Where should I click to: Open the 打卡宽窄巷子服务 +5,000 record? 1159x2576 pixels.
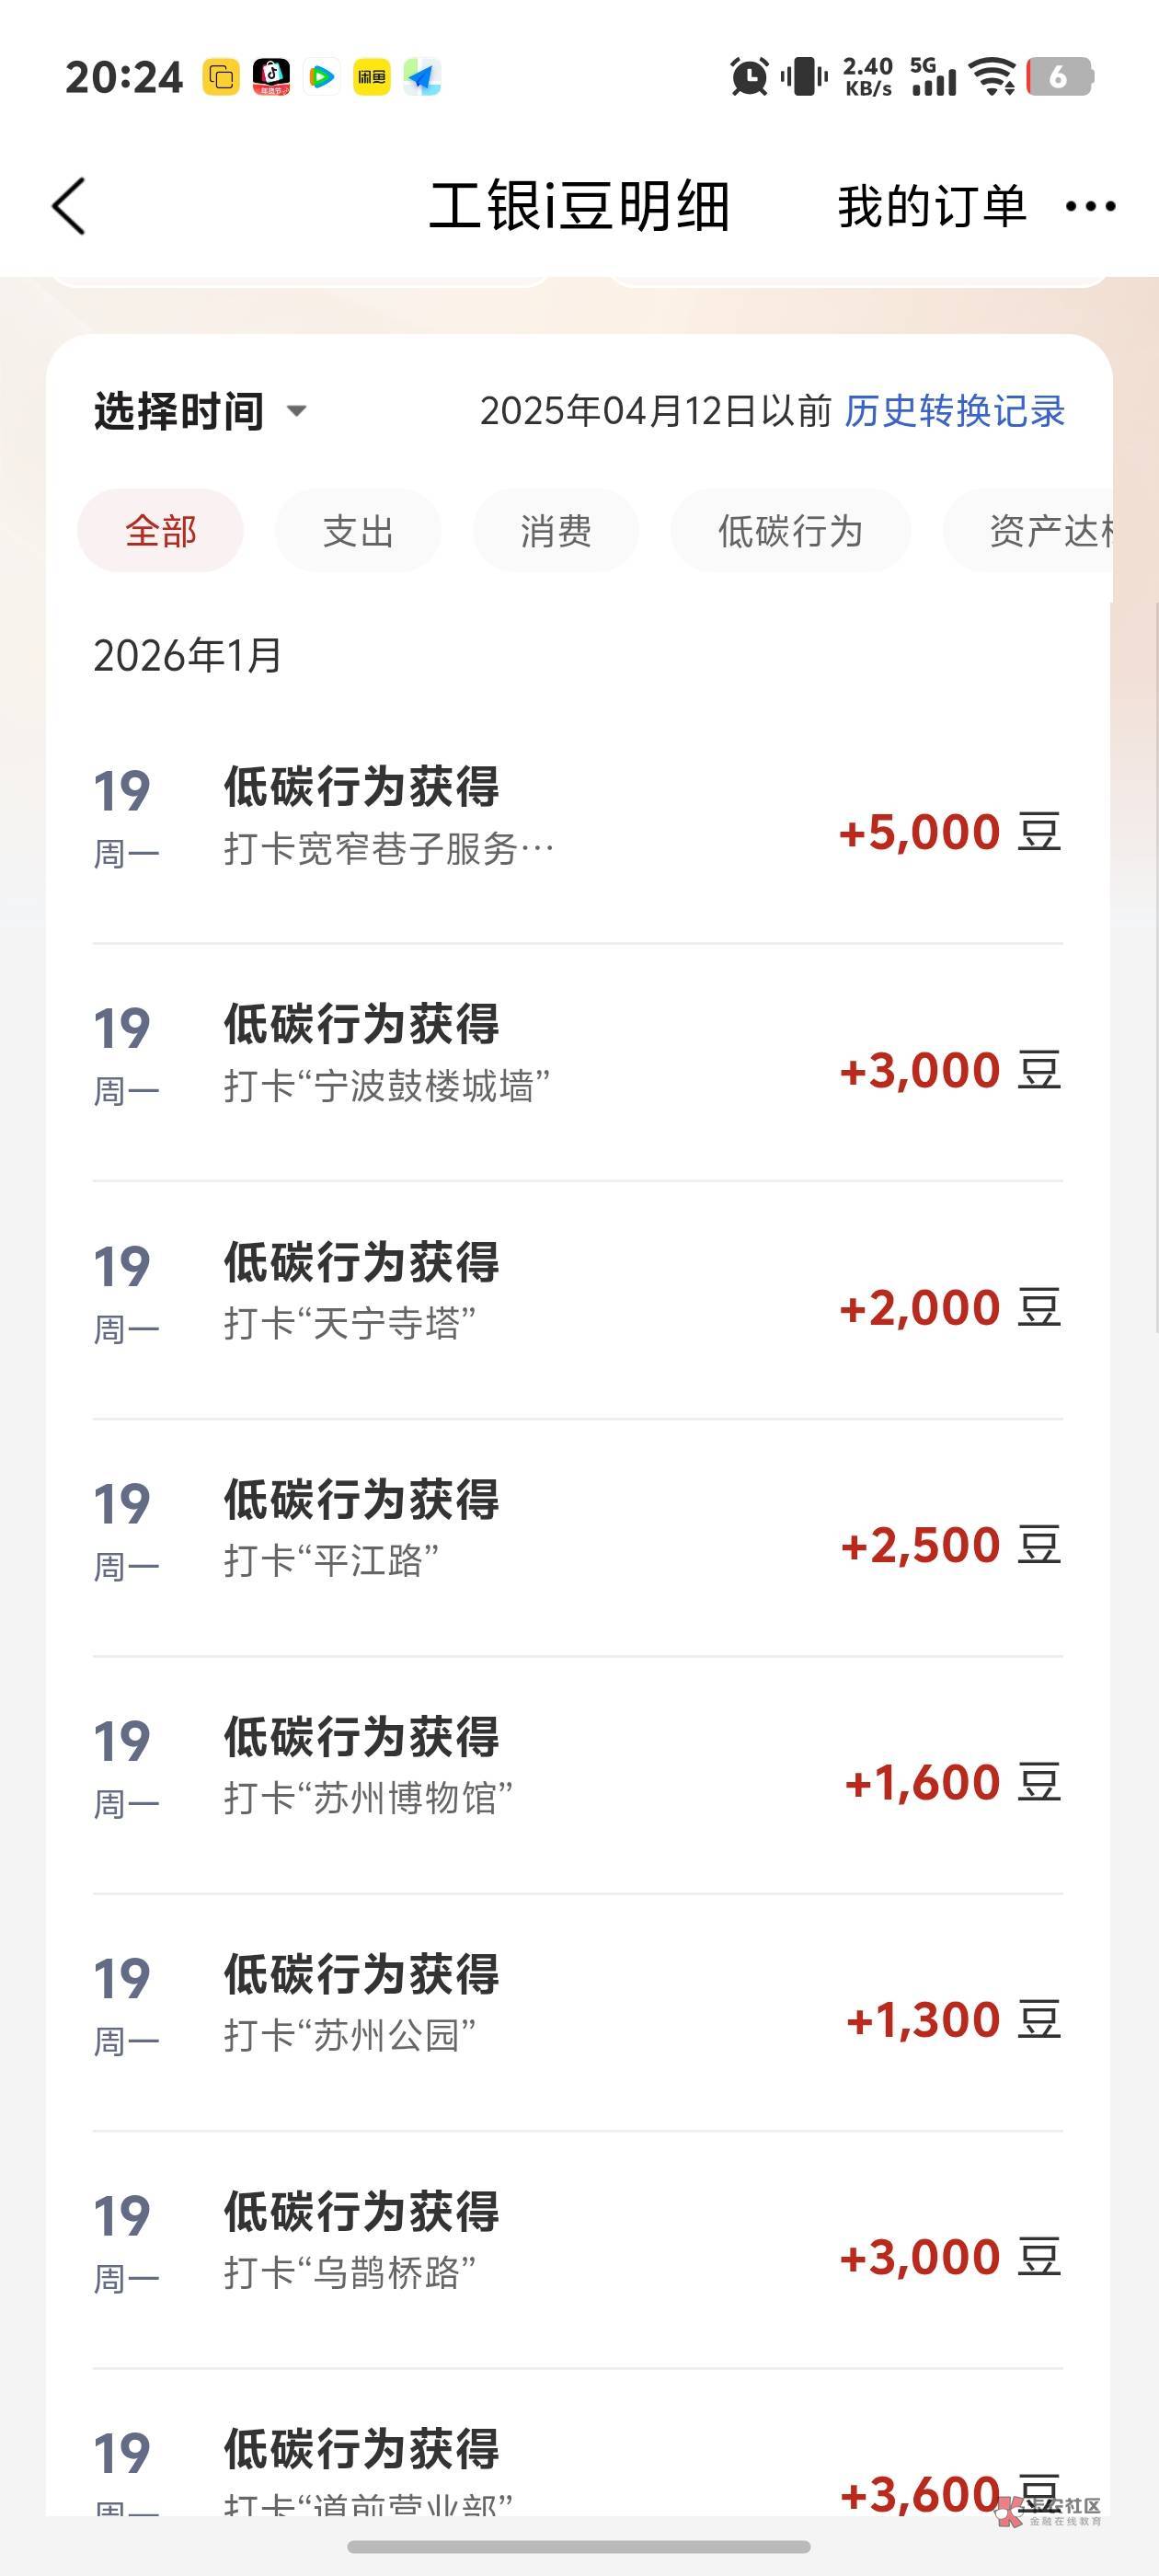click(x=578, y=824)
